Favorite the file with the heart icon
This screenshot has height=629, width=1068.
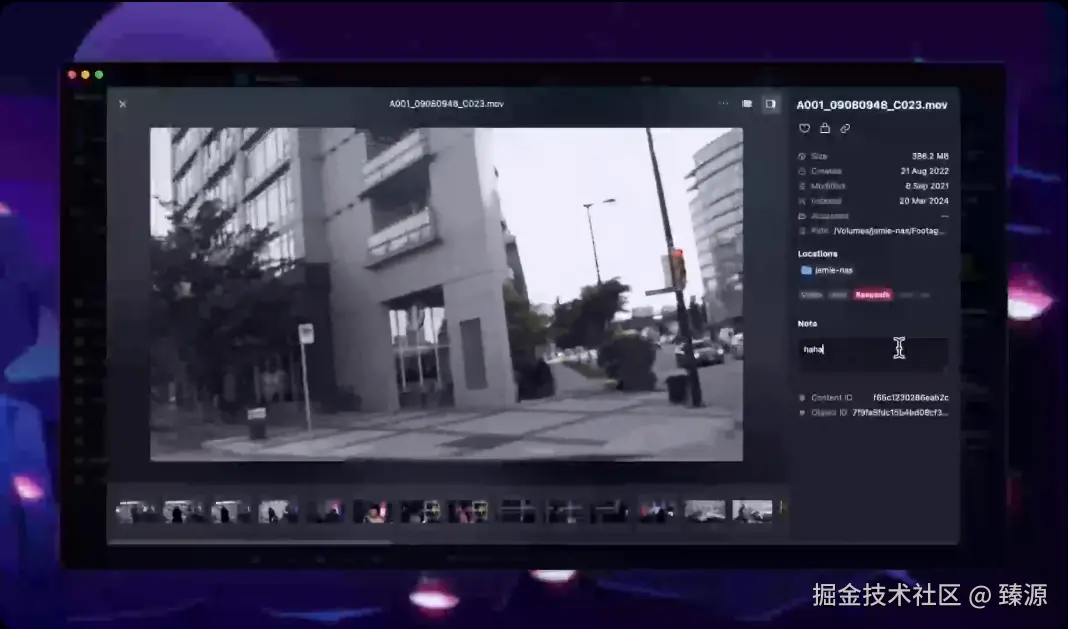(804, 128)
